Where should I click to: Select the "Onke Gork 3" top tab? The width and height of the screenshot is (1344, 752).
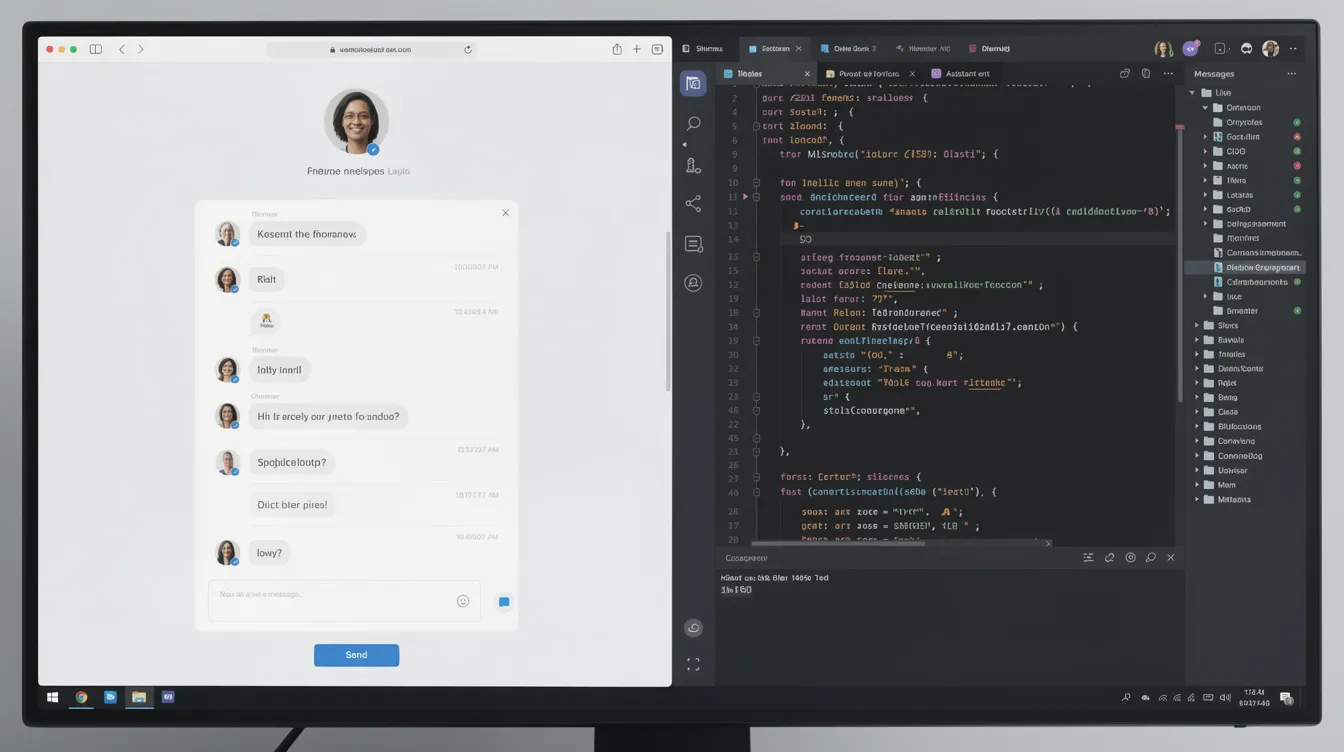pyautogui.click(x=848, y=48)
